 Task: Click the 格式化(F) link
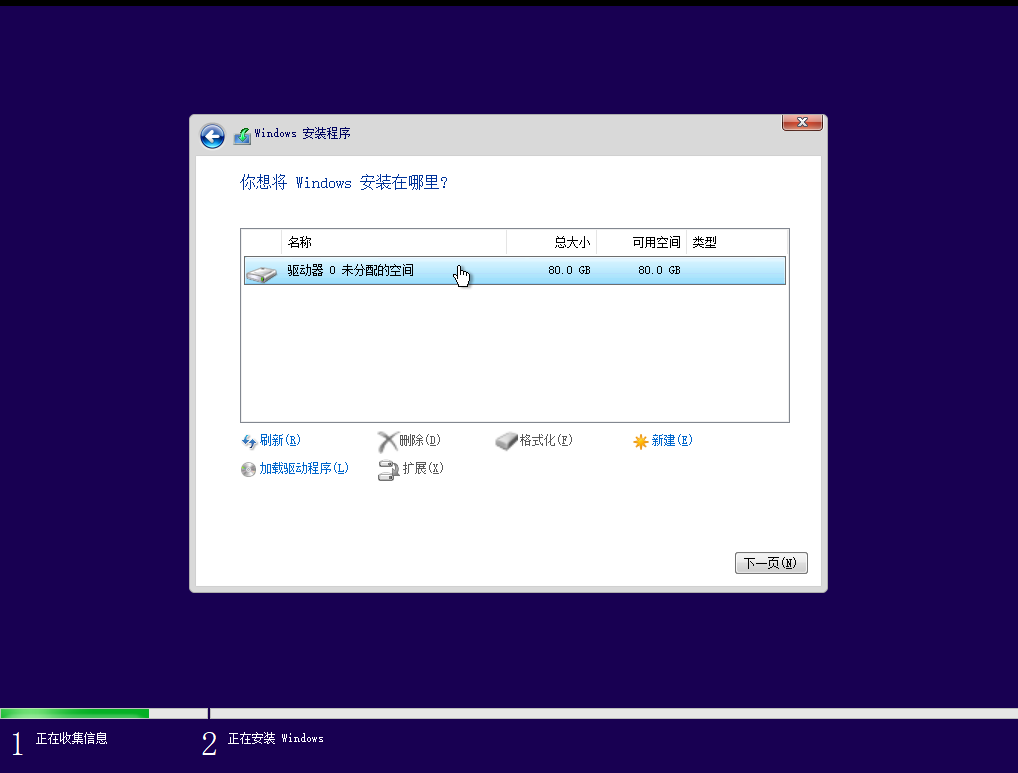[x=545, y=440]
